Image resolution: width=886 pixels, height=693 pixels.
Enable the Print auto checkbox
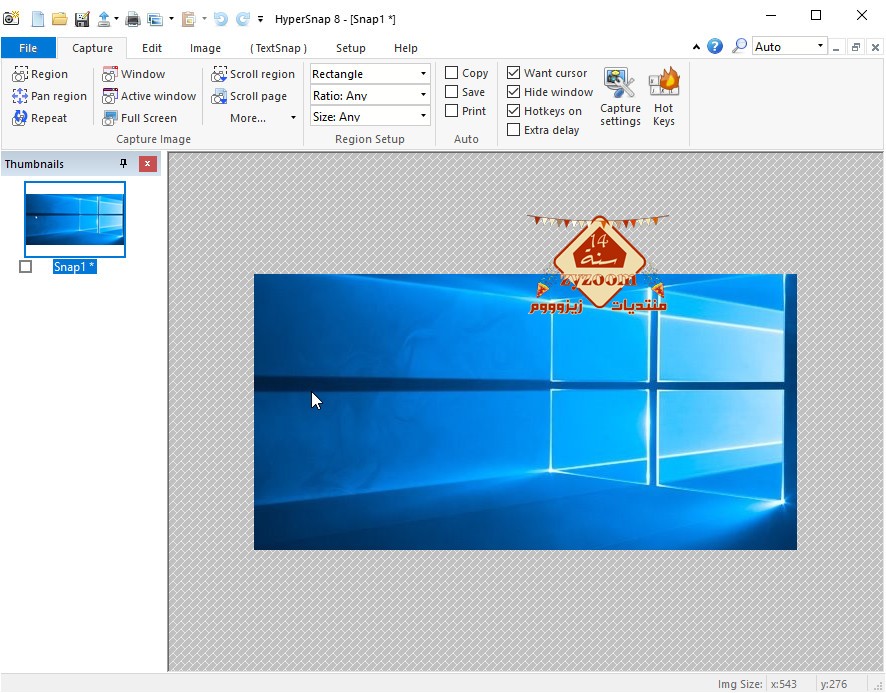tap(451, 111)
